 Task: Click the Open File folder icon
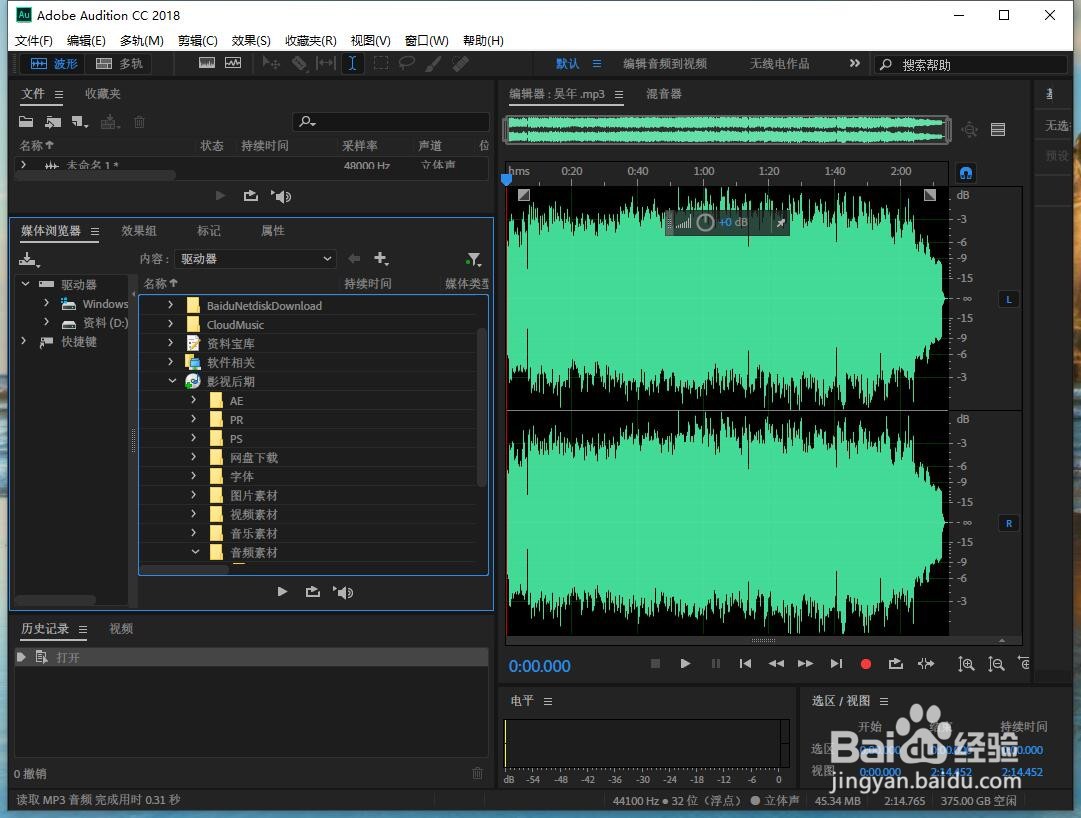pos(26,122)
